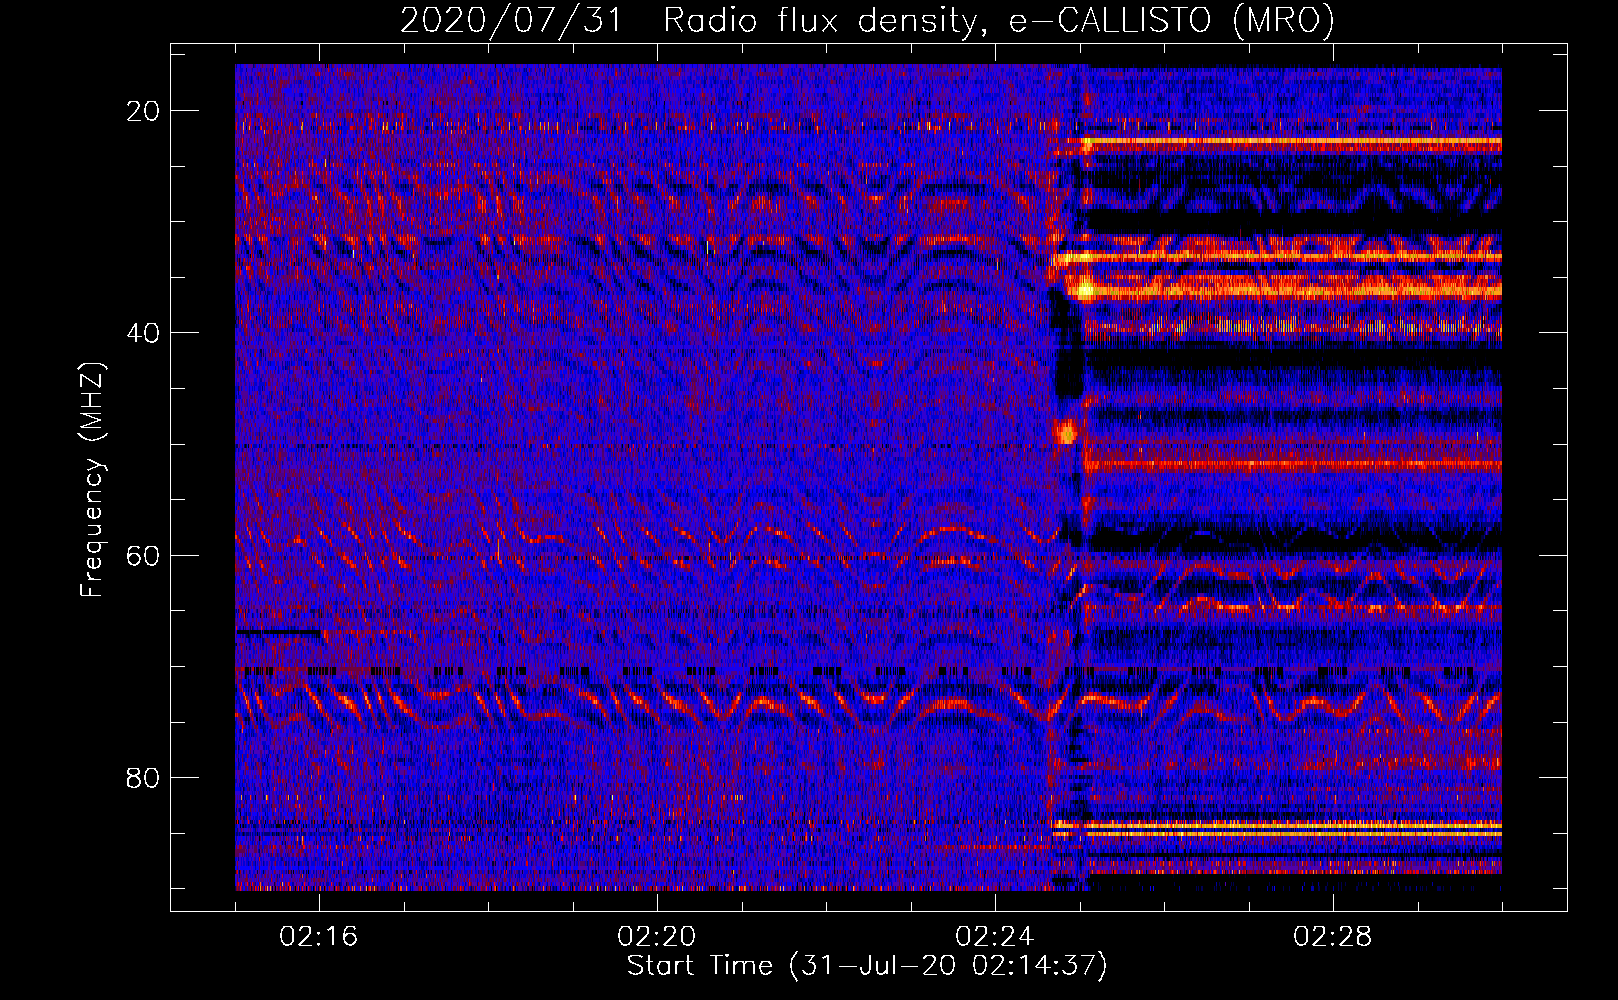Click the 'Start Time (31-Jul-20 02:14:37)' label
Viewport: 1618px width, 1000px height.
click(x=867, y=966)
